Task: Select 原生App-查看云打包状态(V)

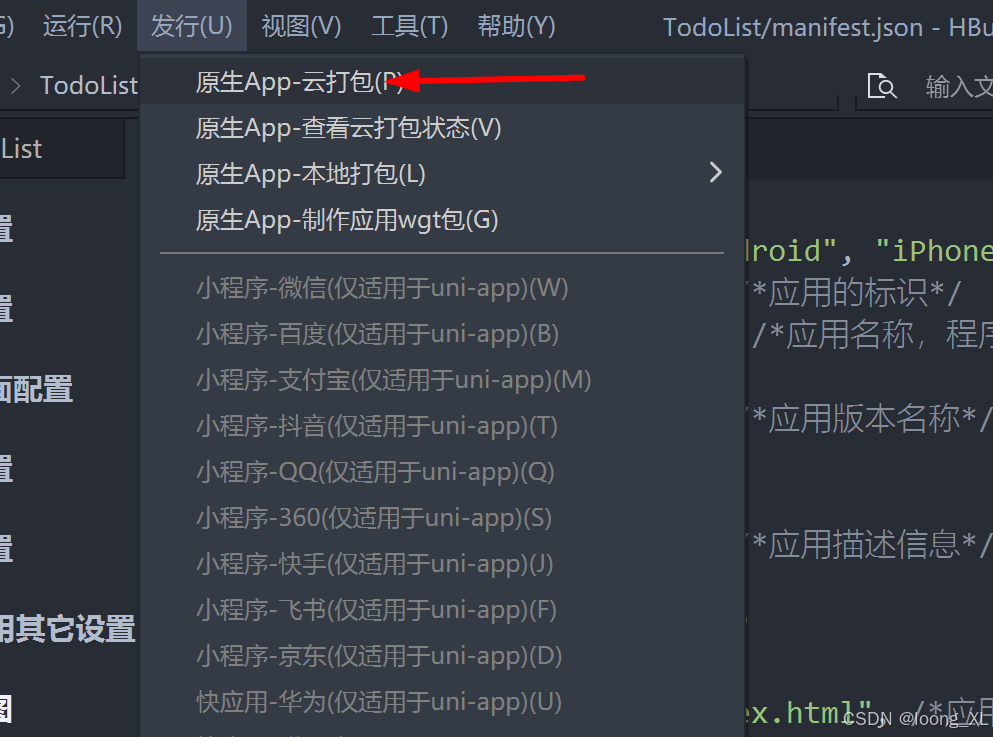Action: pyautogui.click(x=442, y=128)
